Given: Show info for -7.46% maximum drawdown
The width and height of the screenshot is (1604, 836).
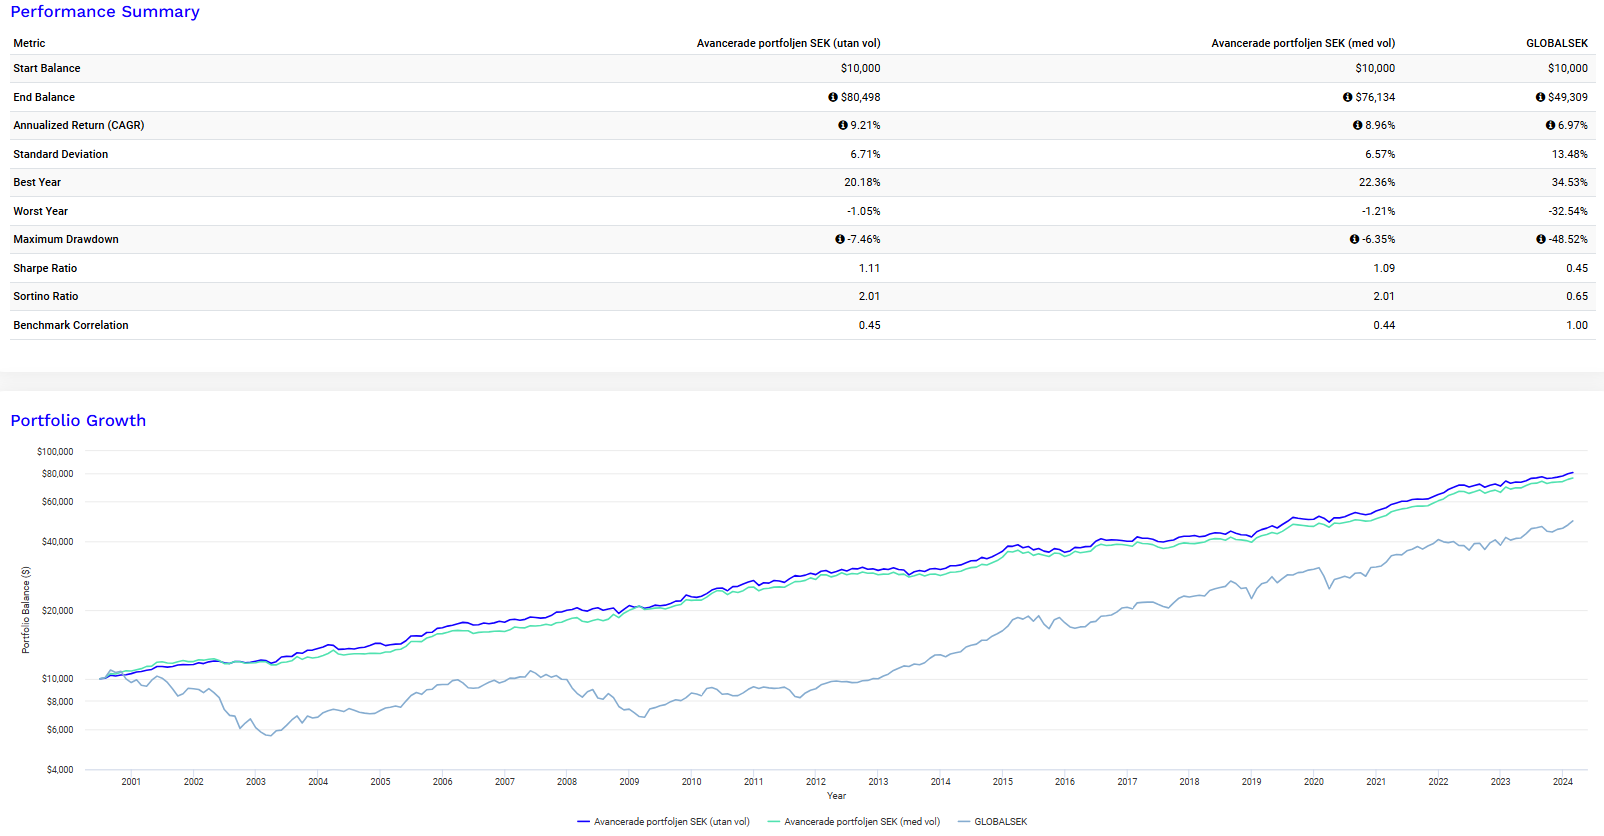Looking at the screenshot, I should [x=840, y=239].
